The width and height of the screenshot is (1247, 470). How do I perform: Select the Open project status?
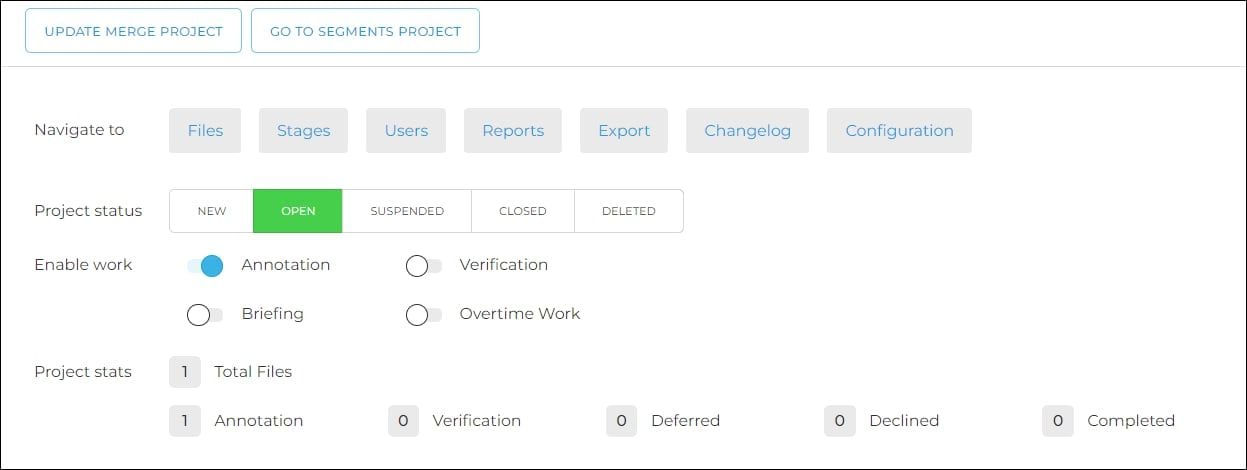298,211
